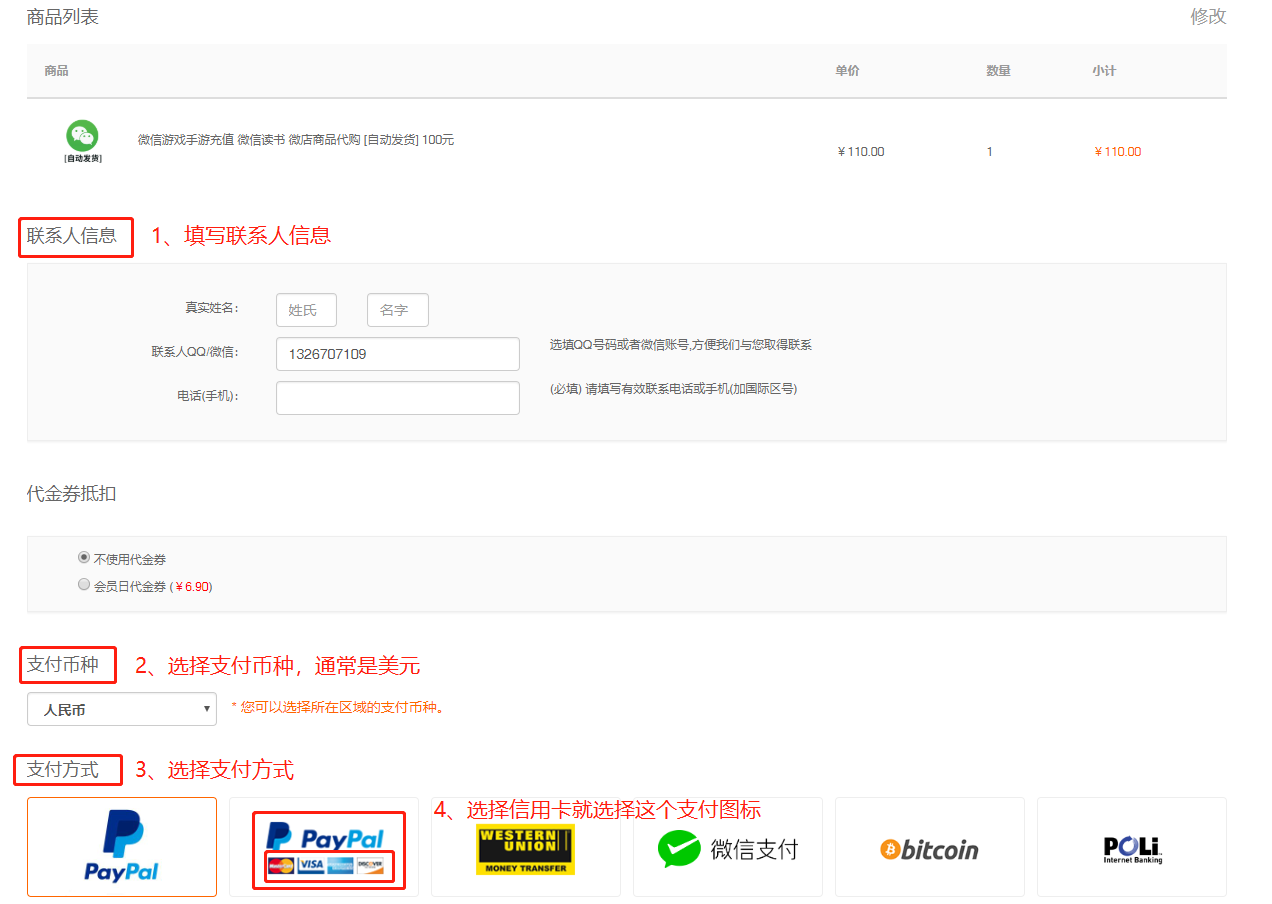Click the red subtotal ￥110.00
This screenshot has width=1272, height=904.
click(1118, 152)
